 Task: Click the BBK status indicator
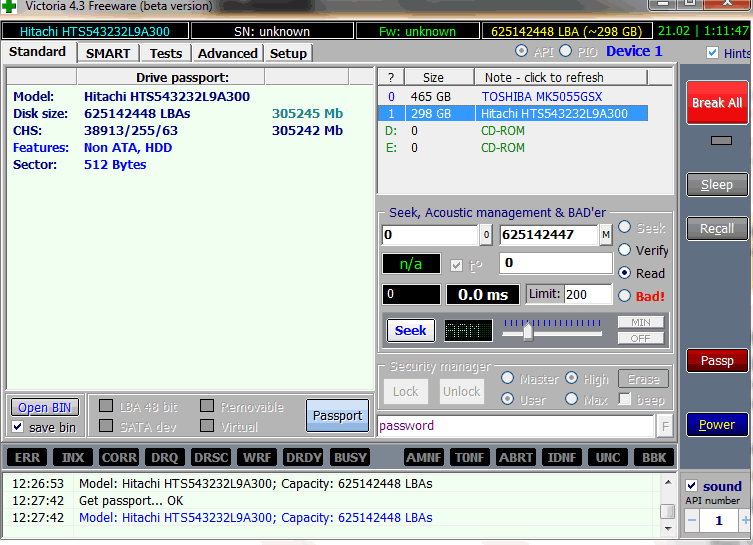click(x=654, y=458)
